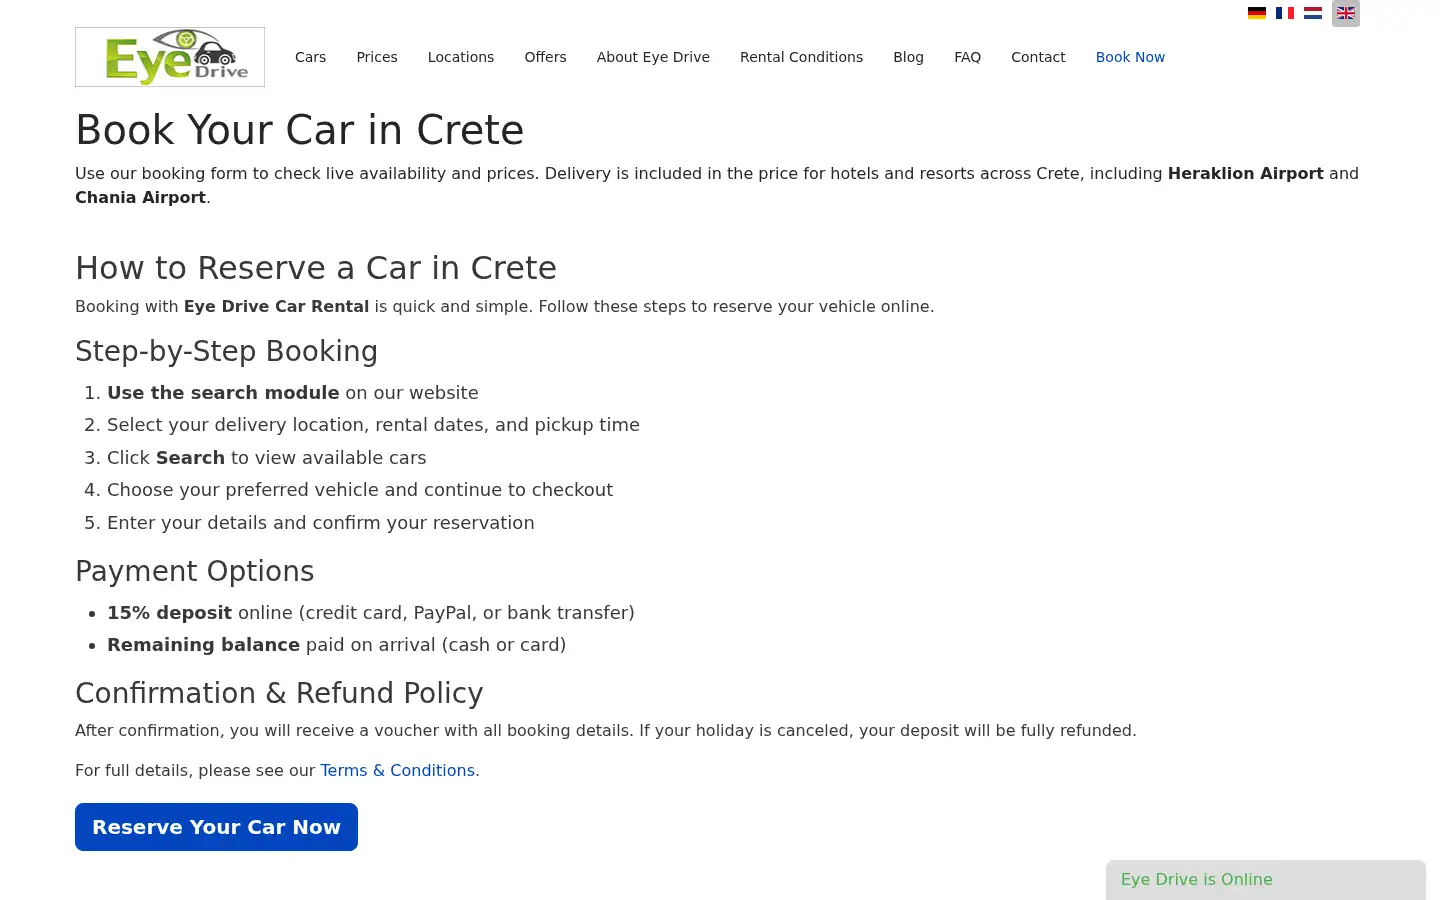Open the FAQ page

point(967,57)
